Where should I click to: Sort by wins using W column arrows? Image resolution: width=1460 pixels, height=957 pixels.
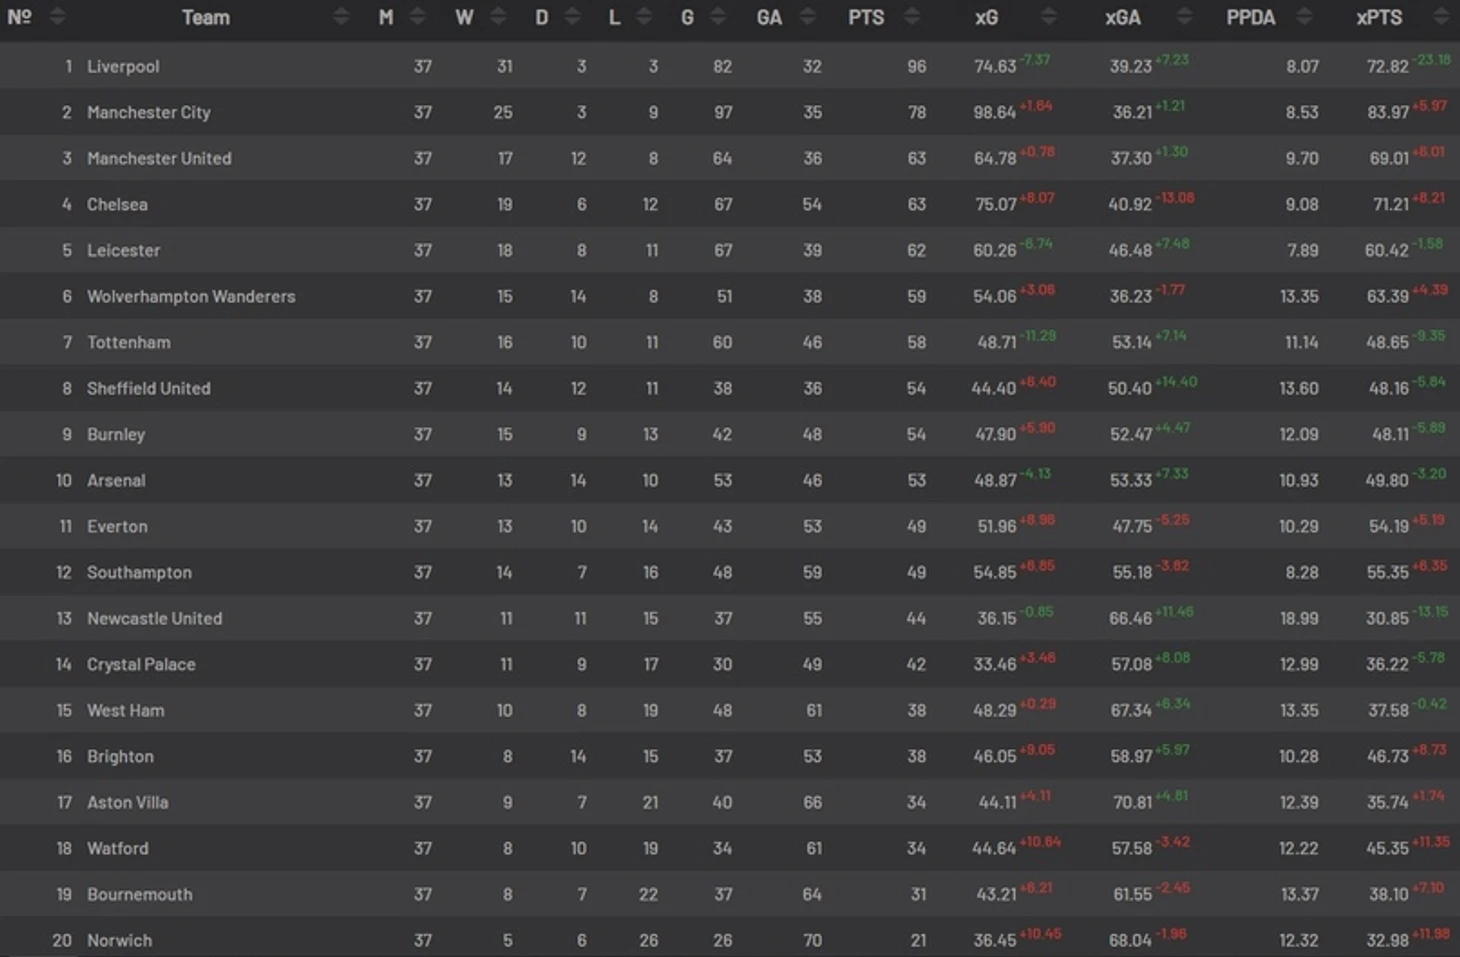498,17
